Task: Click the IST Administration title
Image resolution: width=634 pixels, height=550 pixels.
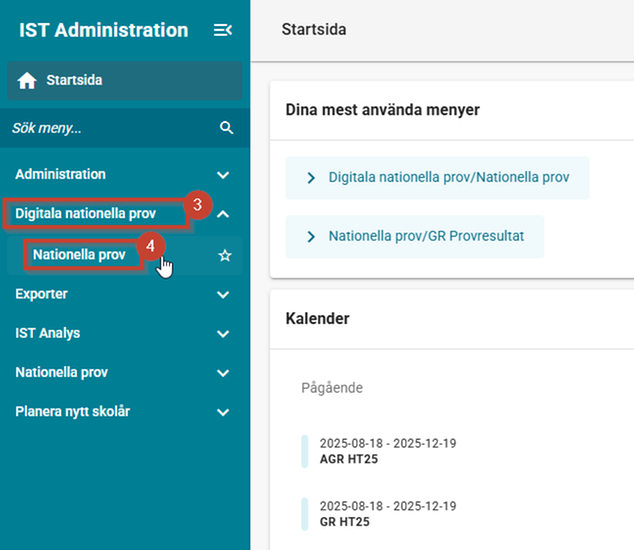Action: (104, 30)
